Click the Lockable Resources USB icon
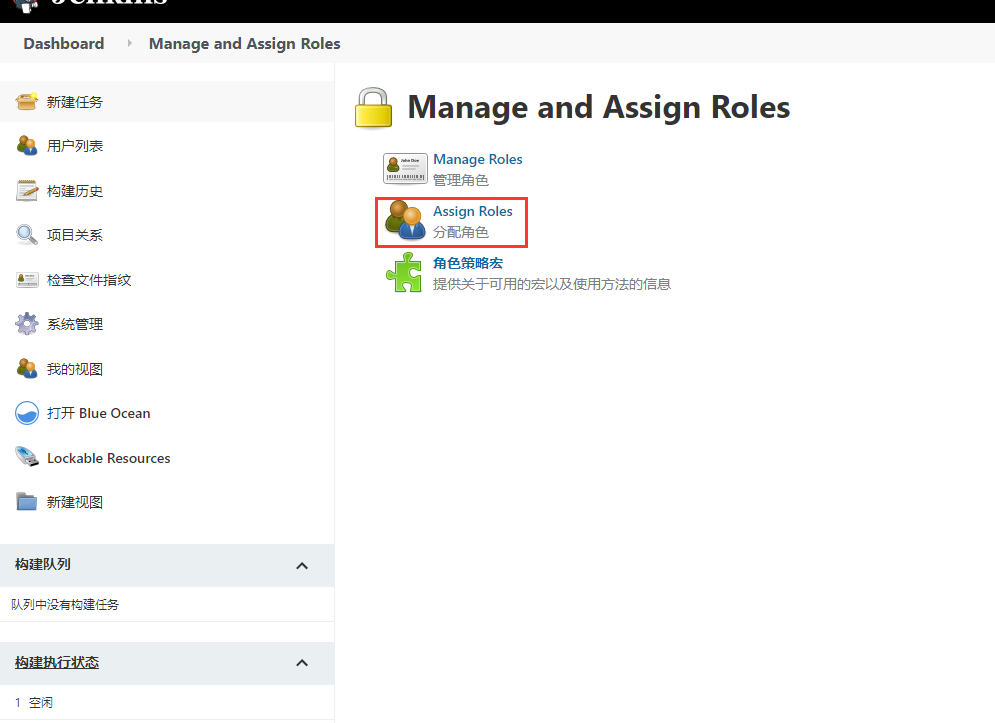 pyautogui.click(x=27, y=457)
